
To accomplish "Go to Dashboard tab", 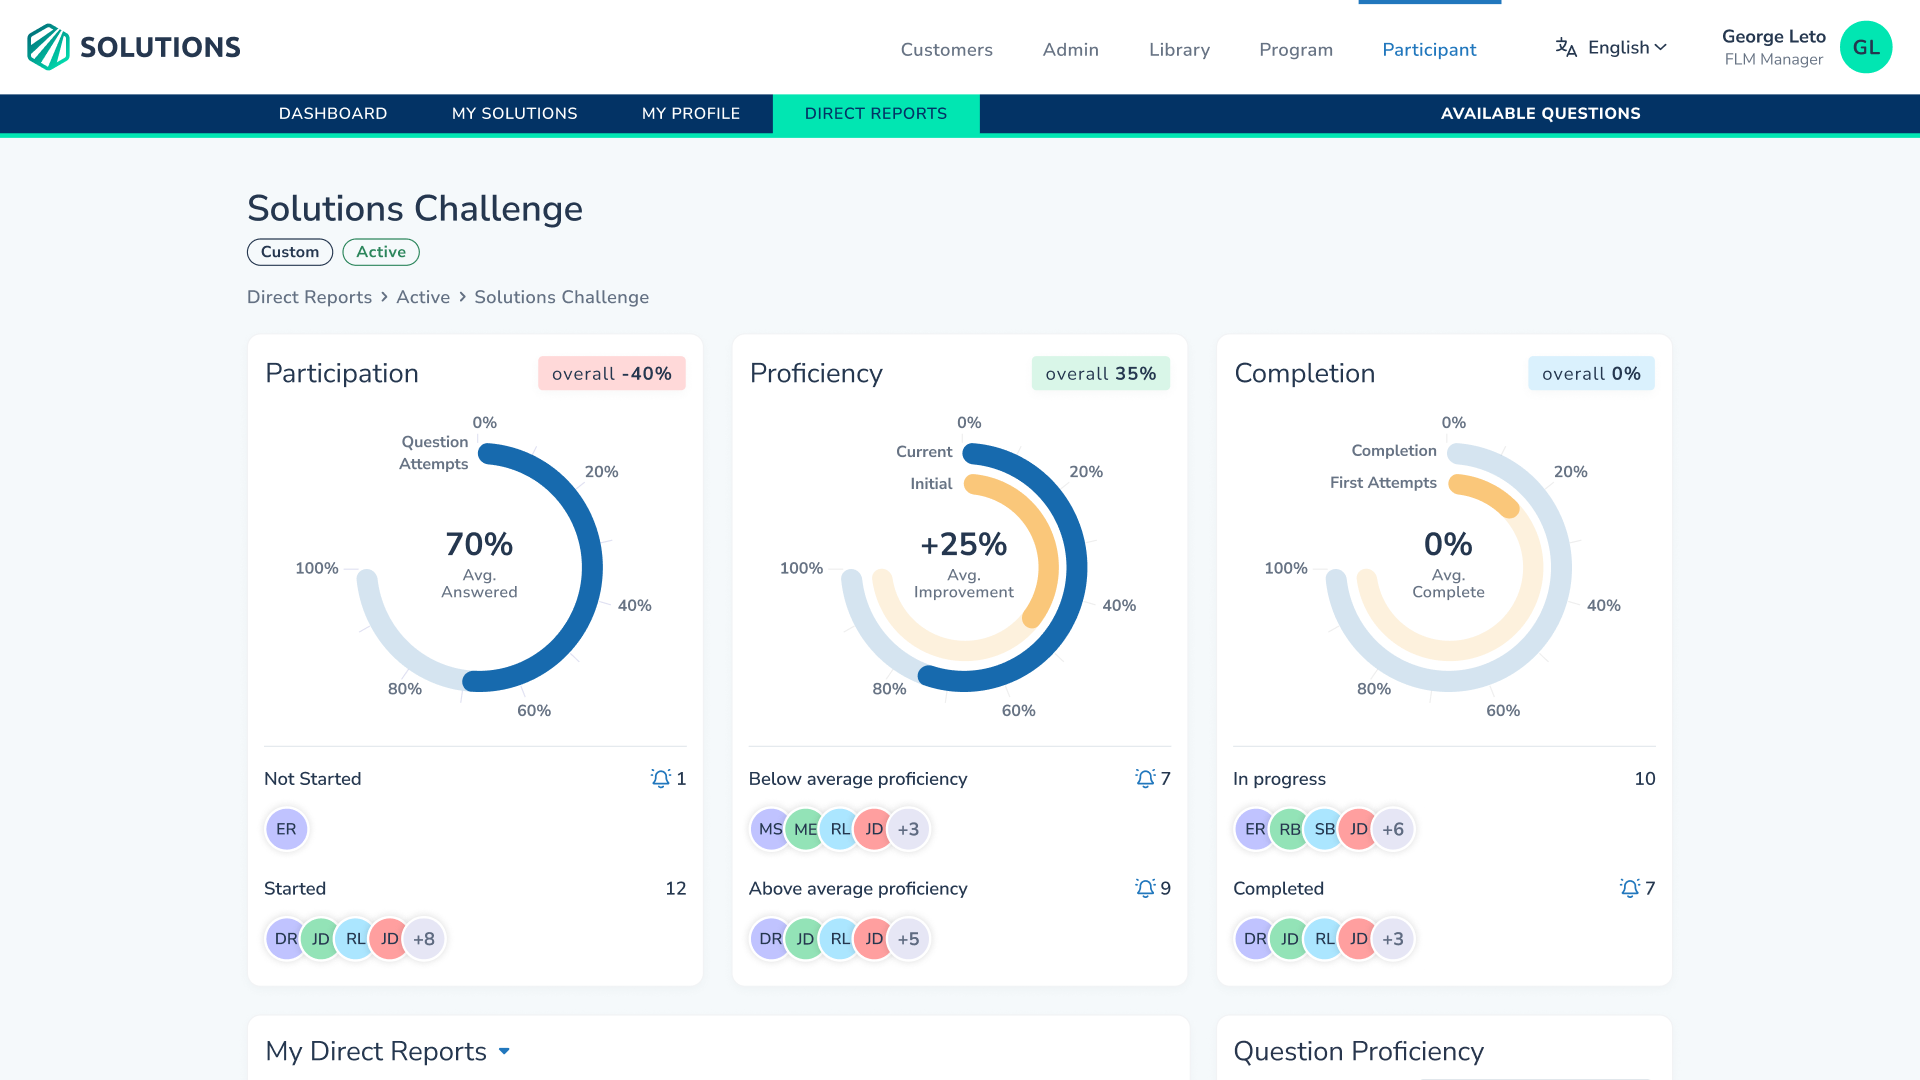I will [x=332, y=113].
